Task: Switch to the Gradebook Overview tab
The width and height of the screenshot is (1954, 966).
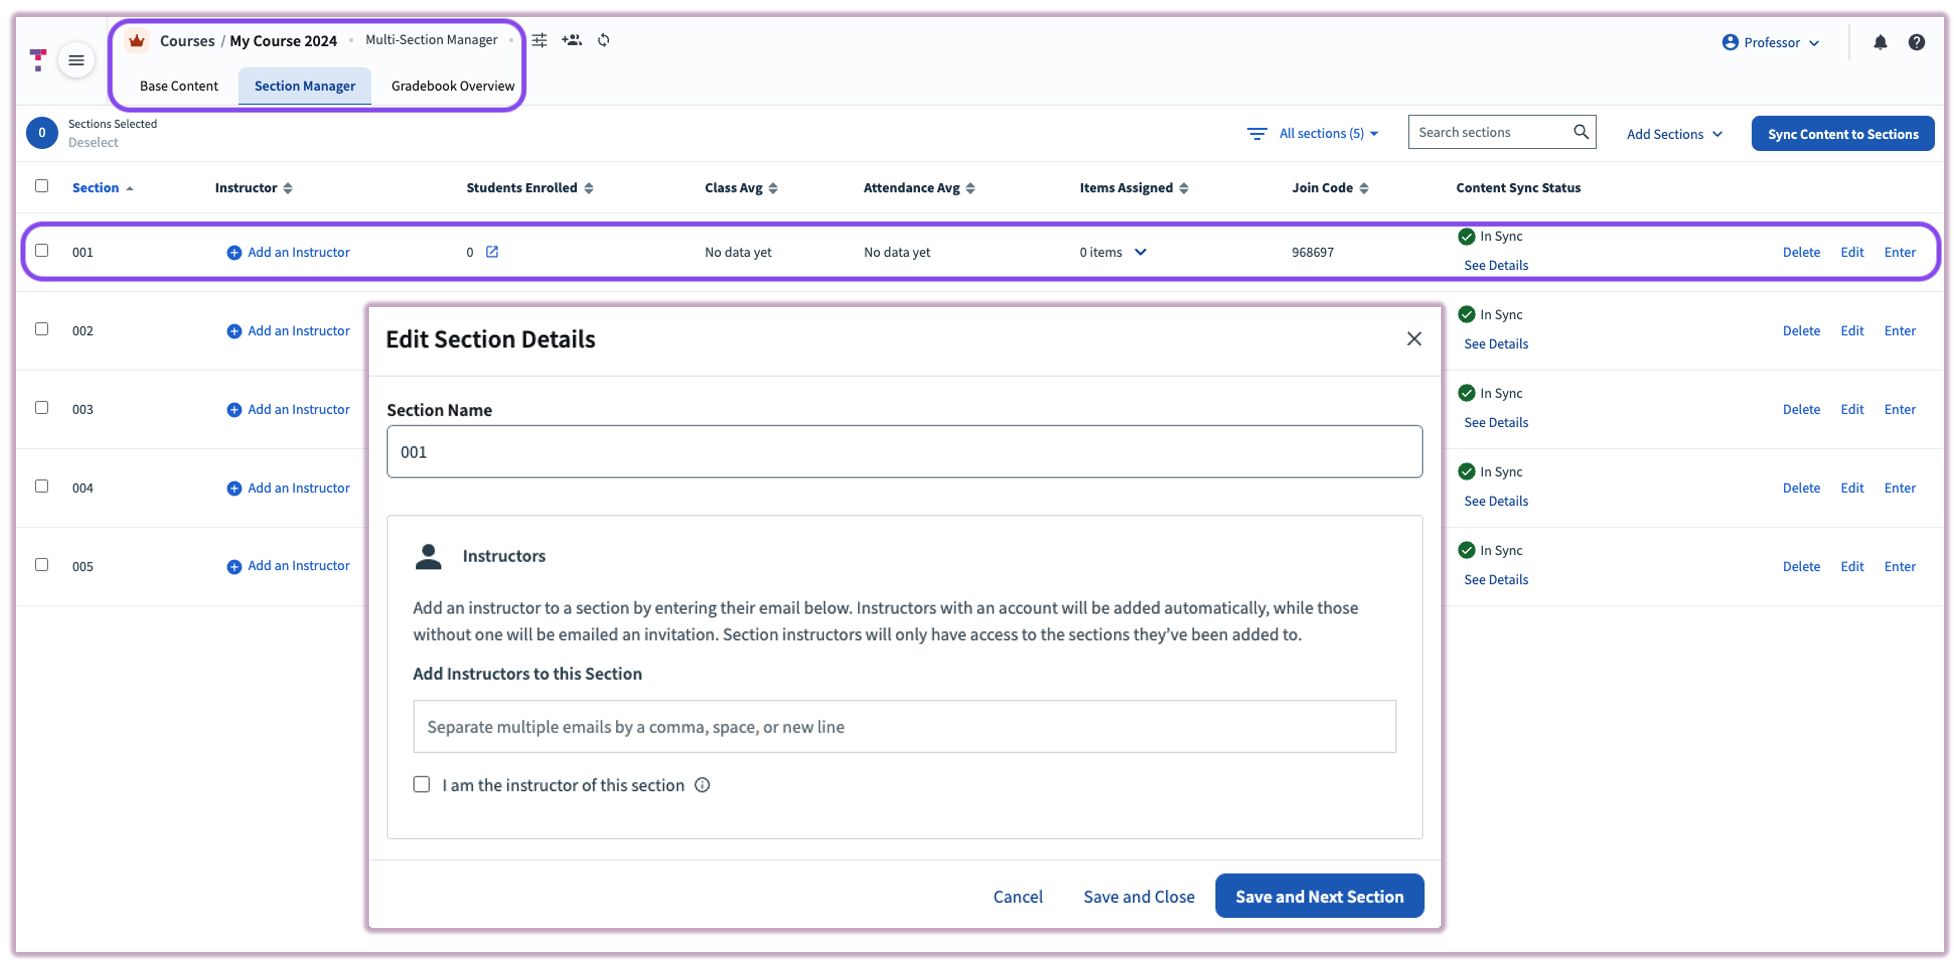Action: coord(452,86)
